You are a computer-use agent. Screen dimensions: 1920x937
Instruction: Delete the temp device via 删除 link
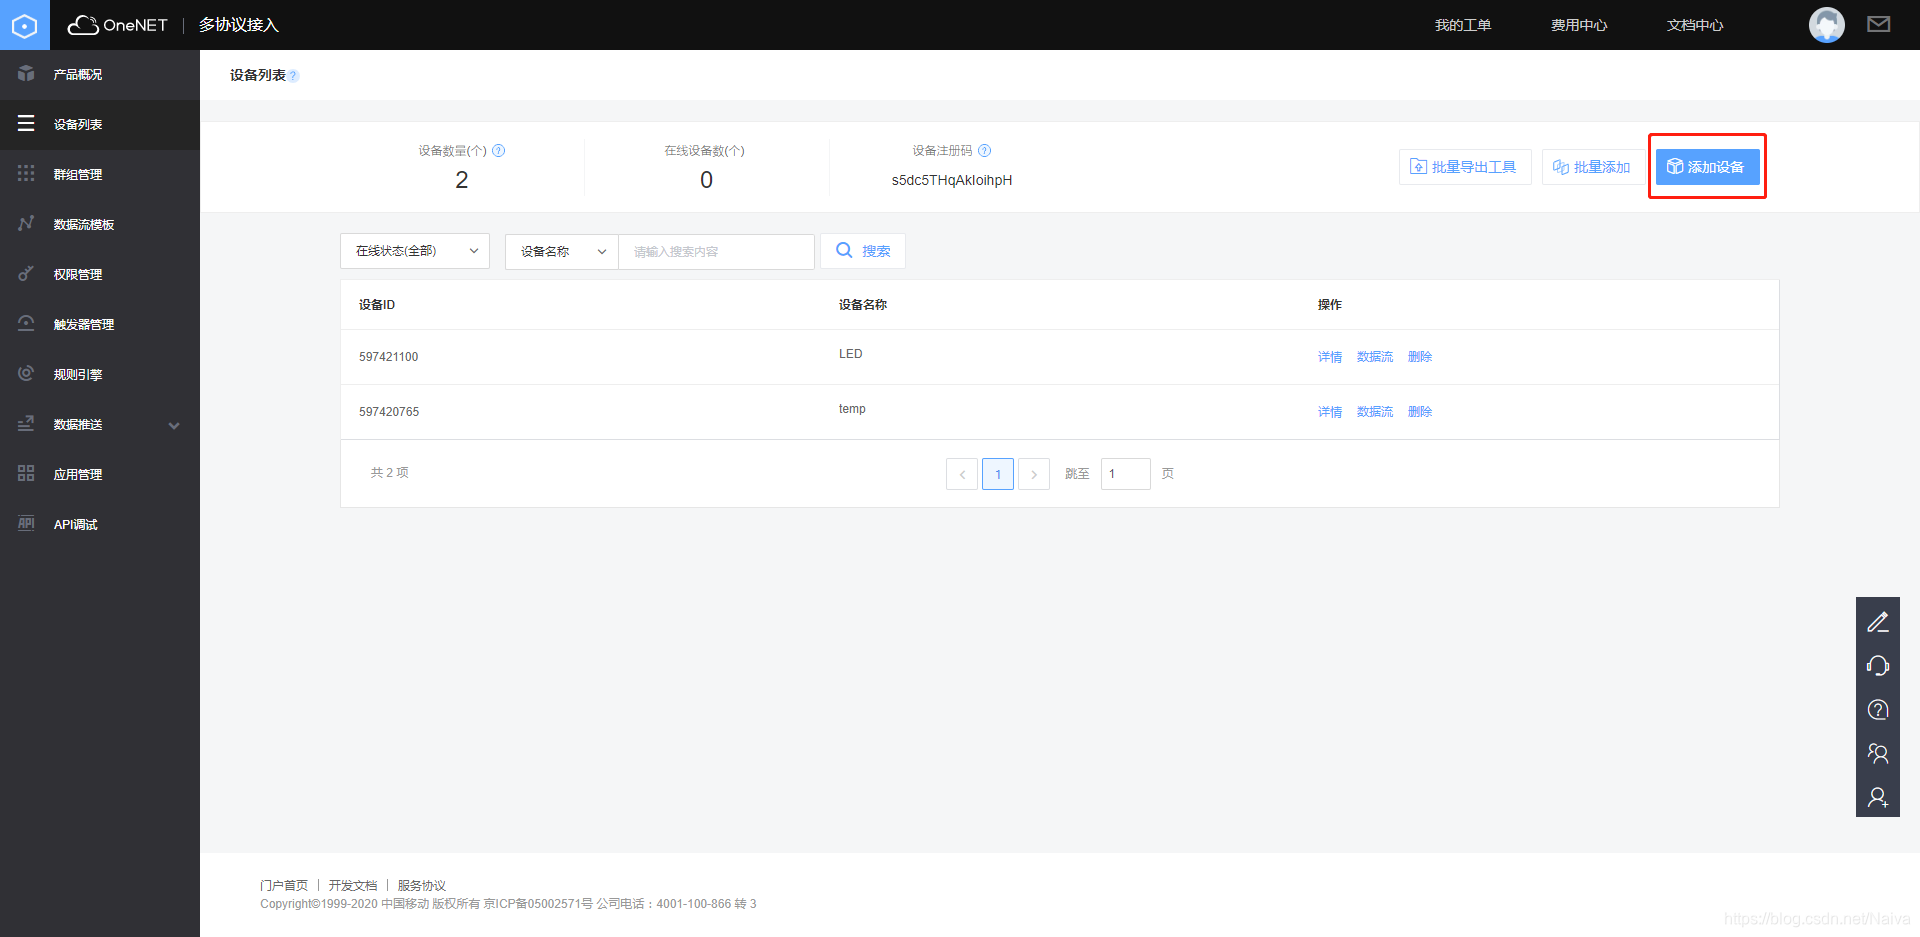(x=1419, y=411)
